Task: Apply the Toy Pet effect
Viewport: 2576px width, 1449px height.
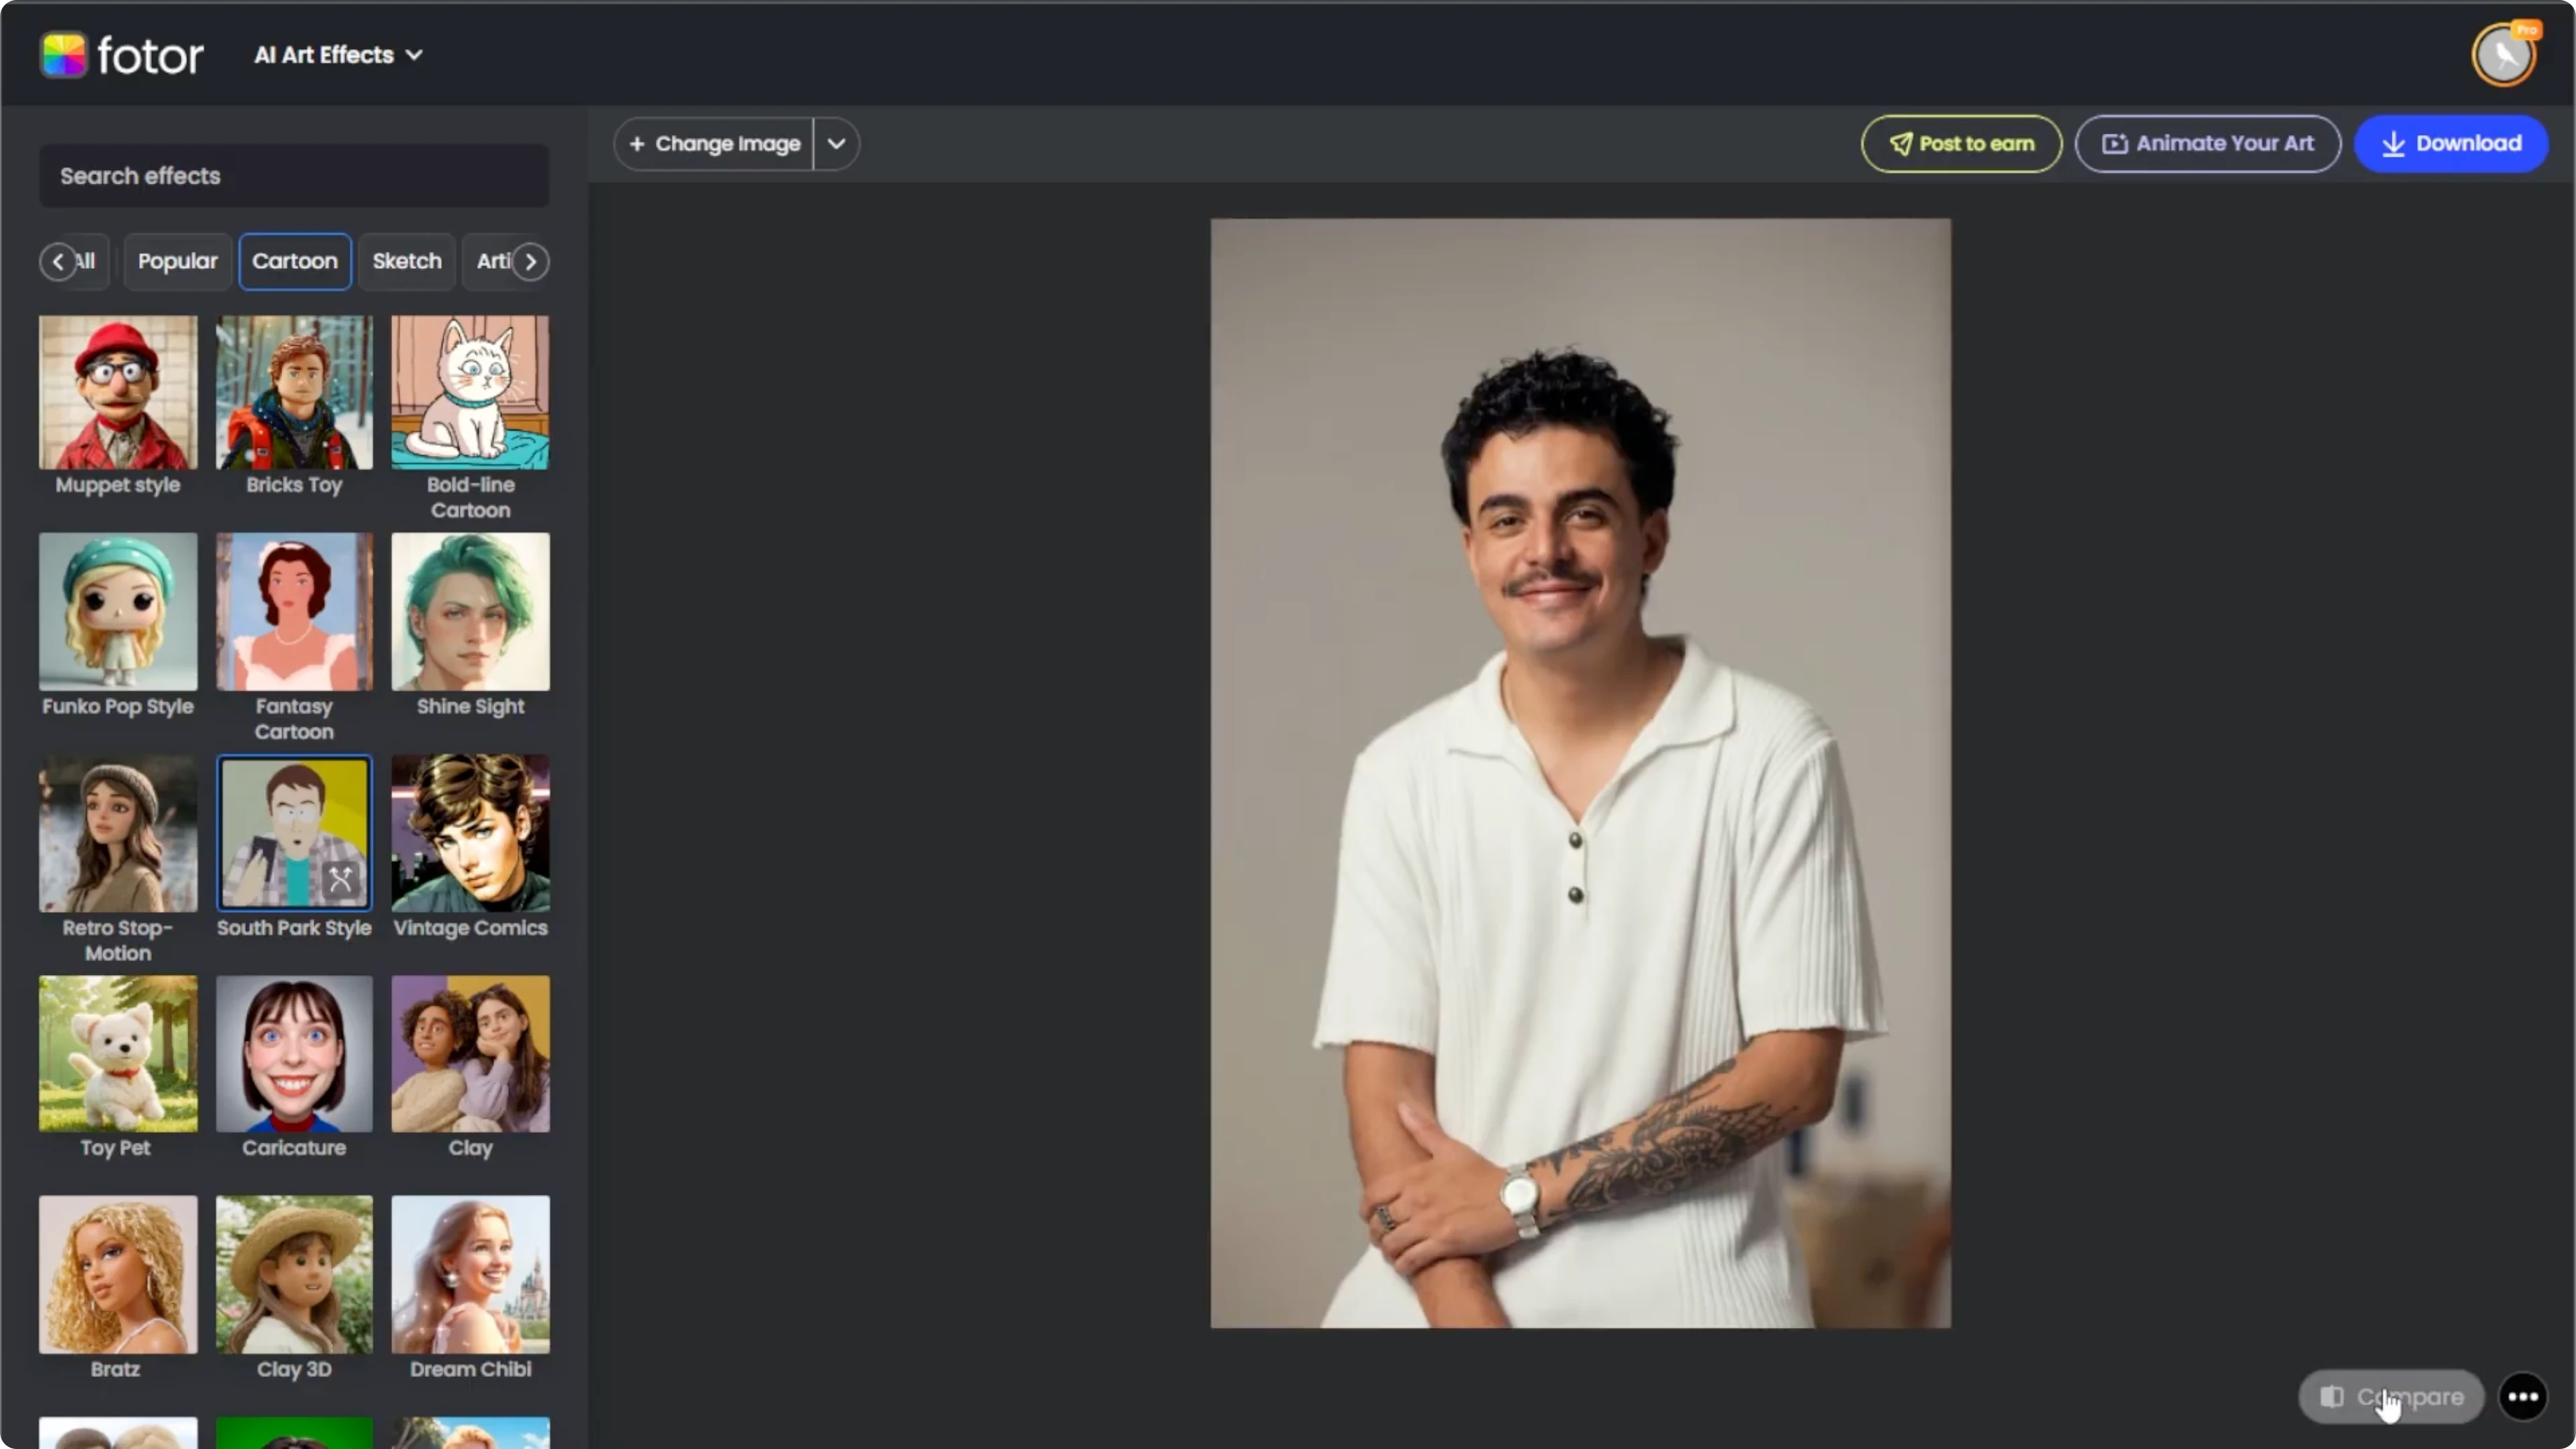Action: click(118, 1054)
